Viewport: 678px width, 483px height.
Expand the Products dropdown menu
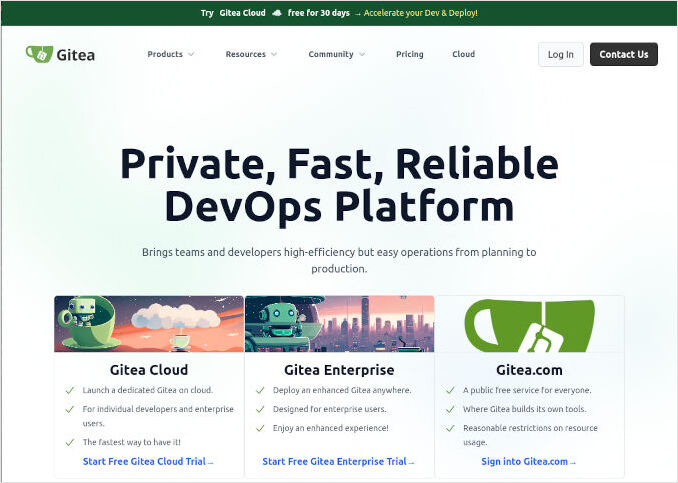(x=170, y=54)
